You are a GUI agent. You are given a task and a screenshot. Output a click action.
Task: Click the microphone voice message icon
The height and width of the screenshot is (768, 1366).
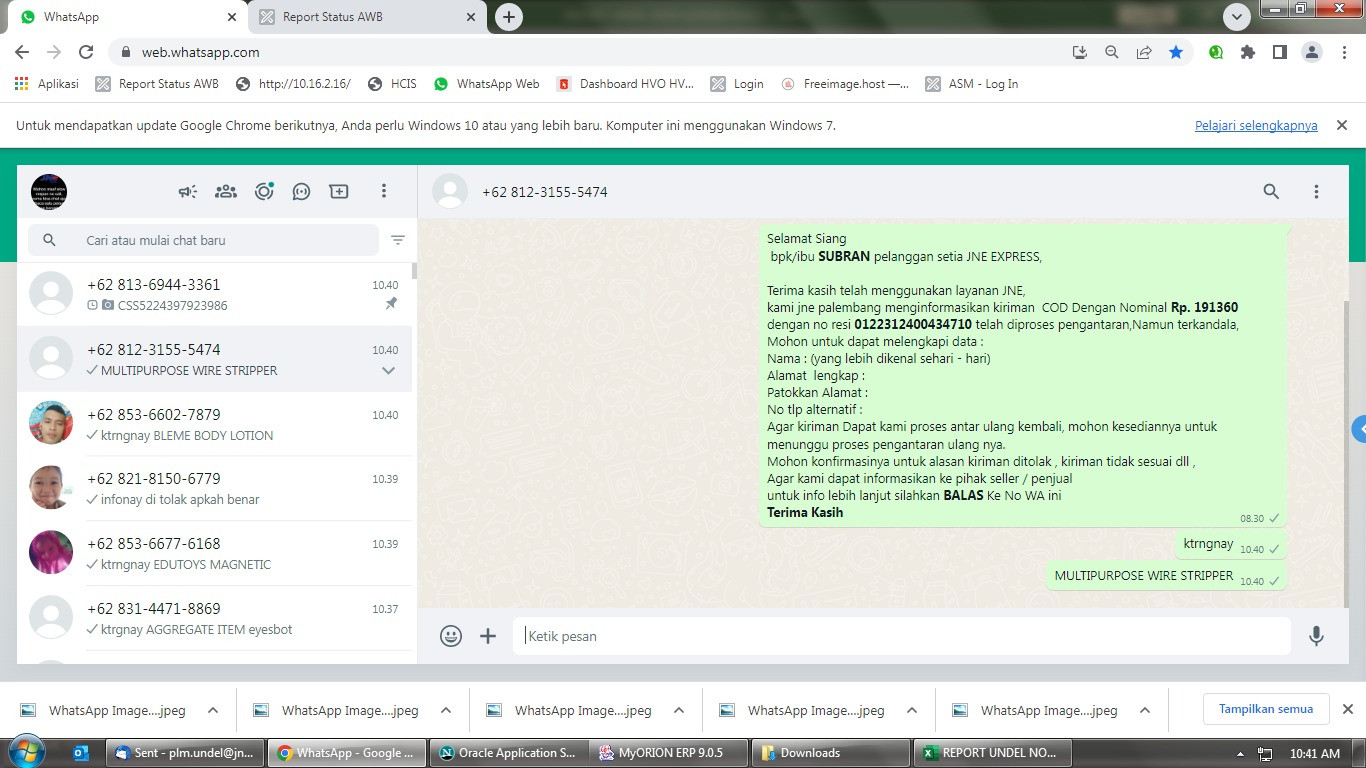(1316, 635)
